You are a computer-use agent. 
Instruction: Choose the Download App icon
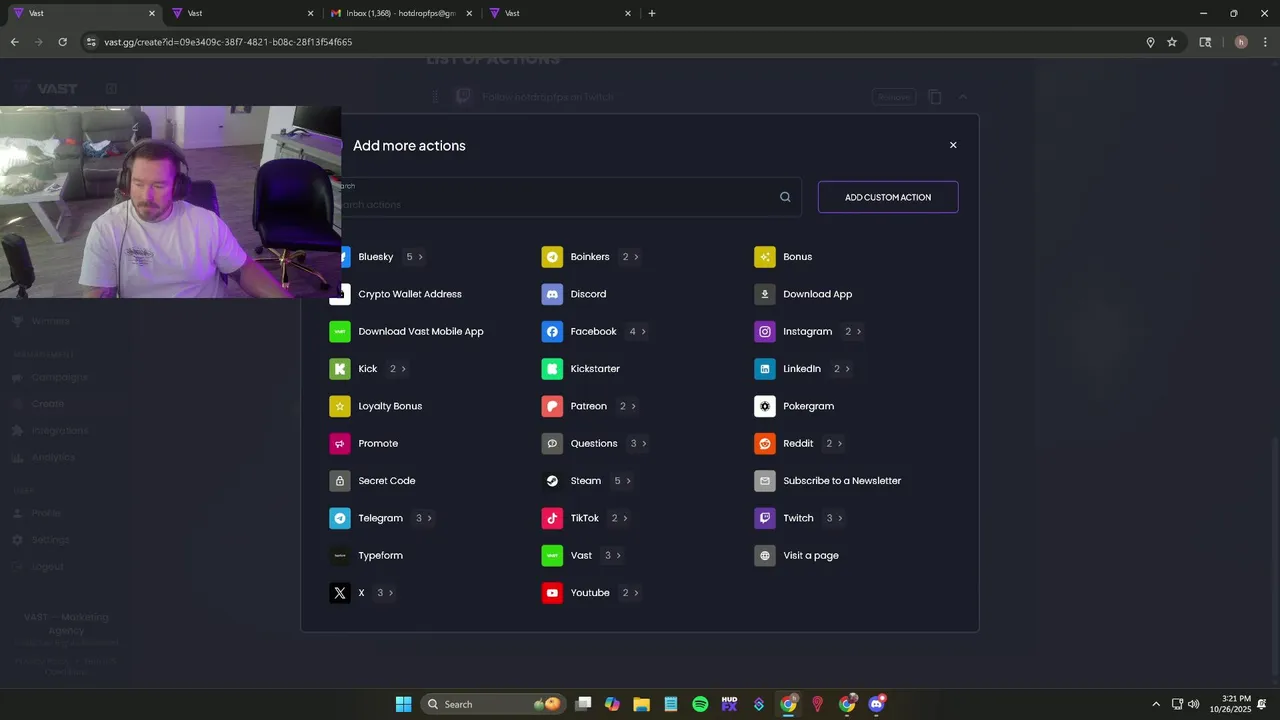(x=765, y=294)
